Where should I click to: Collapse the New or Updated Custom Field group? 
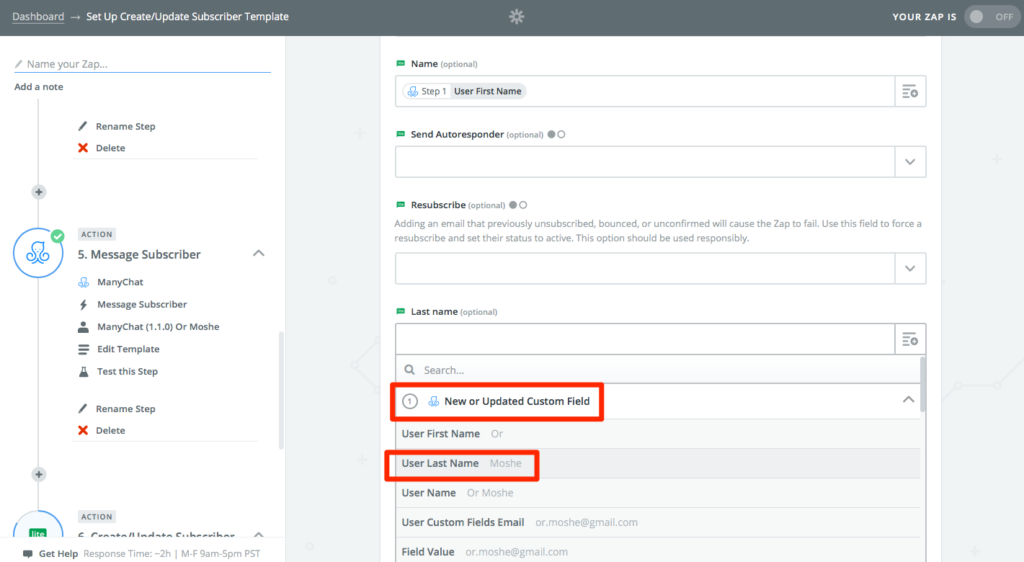click(x=908, y=400)
